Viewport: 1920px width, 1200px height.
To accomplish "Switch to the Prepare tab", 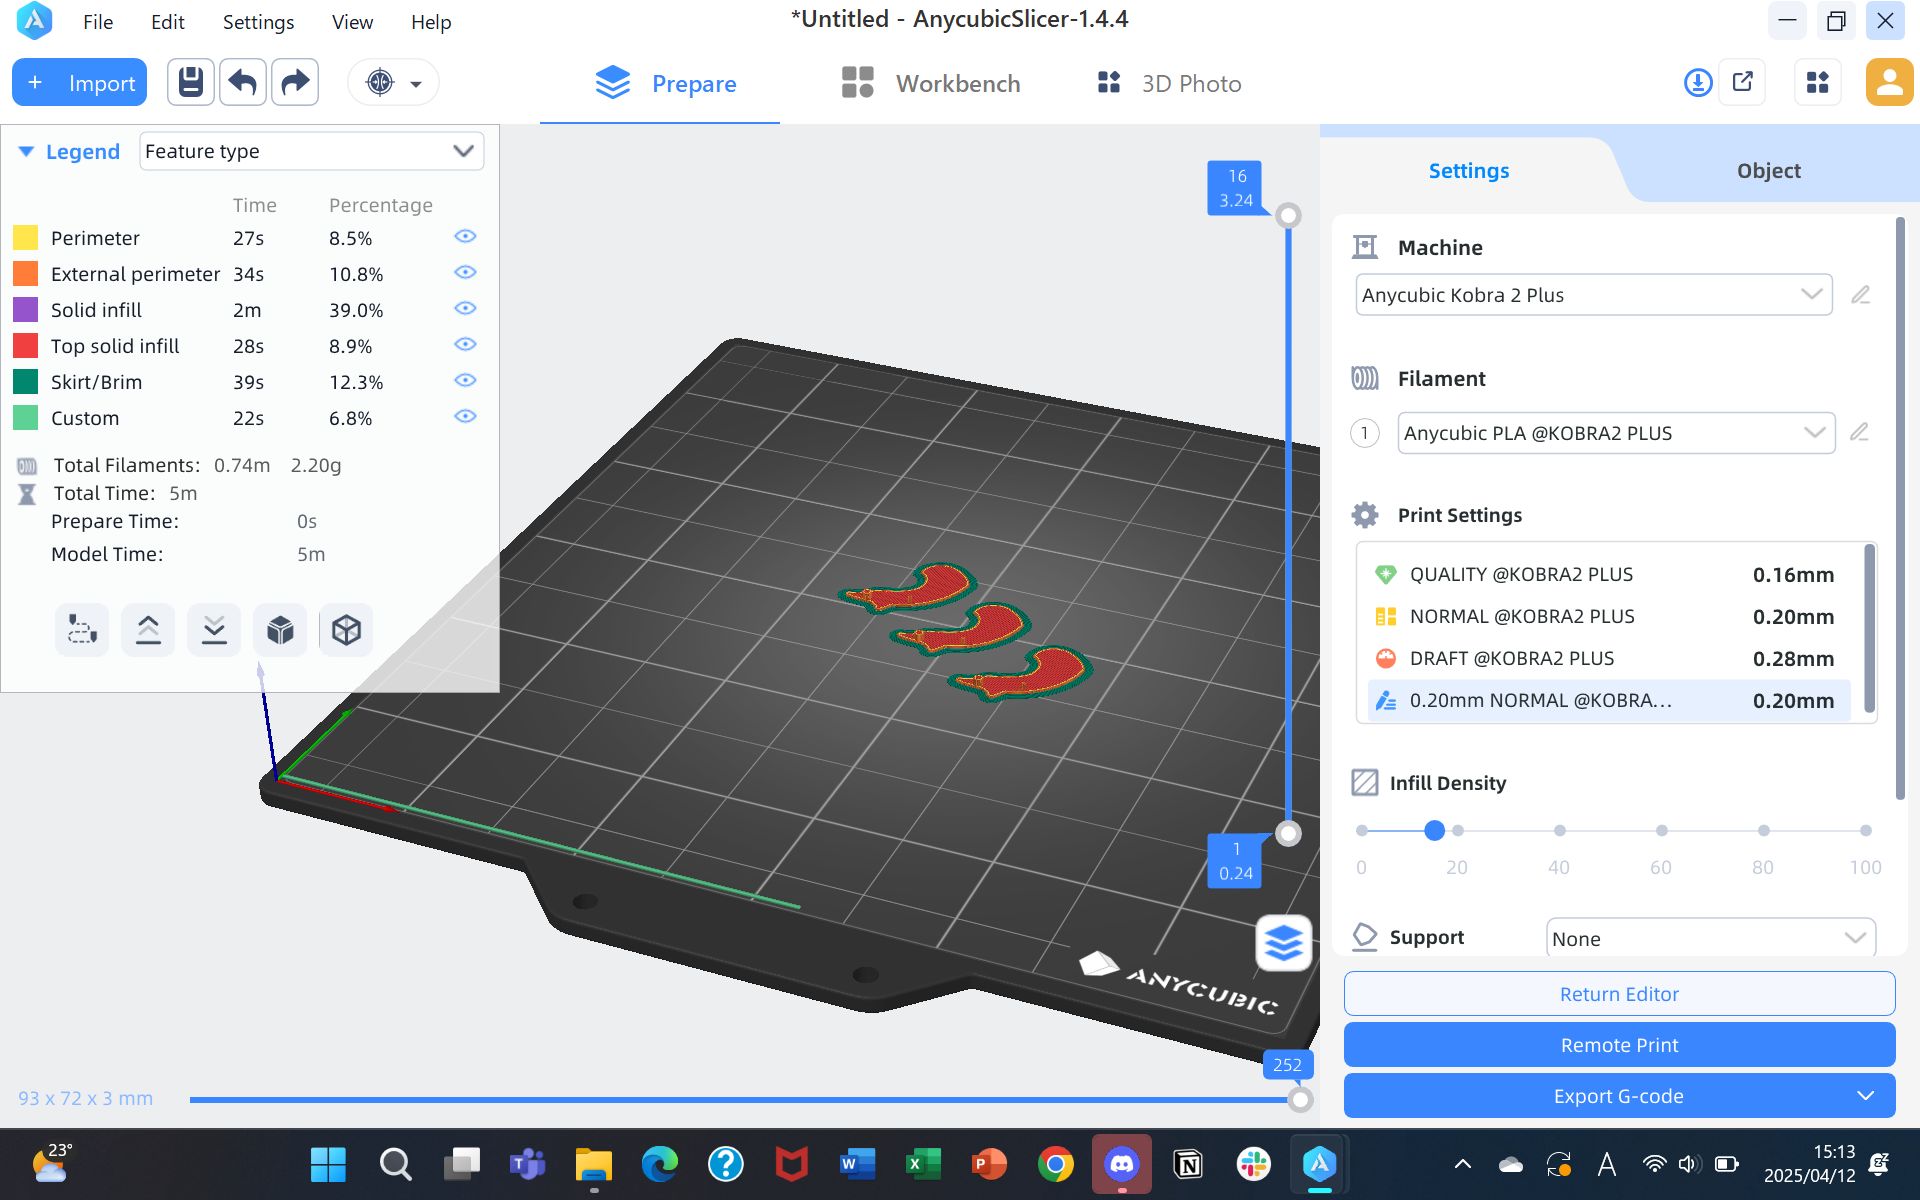I will [665, 84].
